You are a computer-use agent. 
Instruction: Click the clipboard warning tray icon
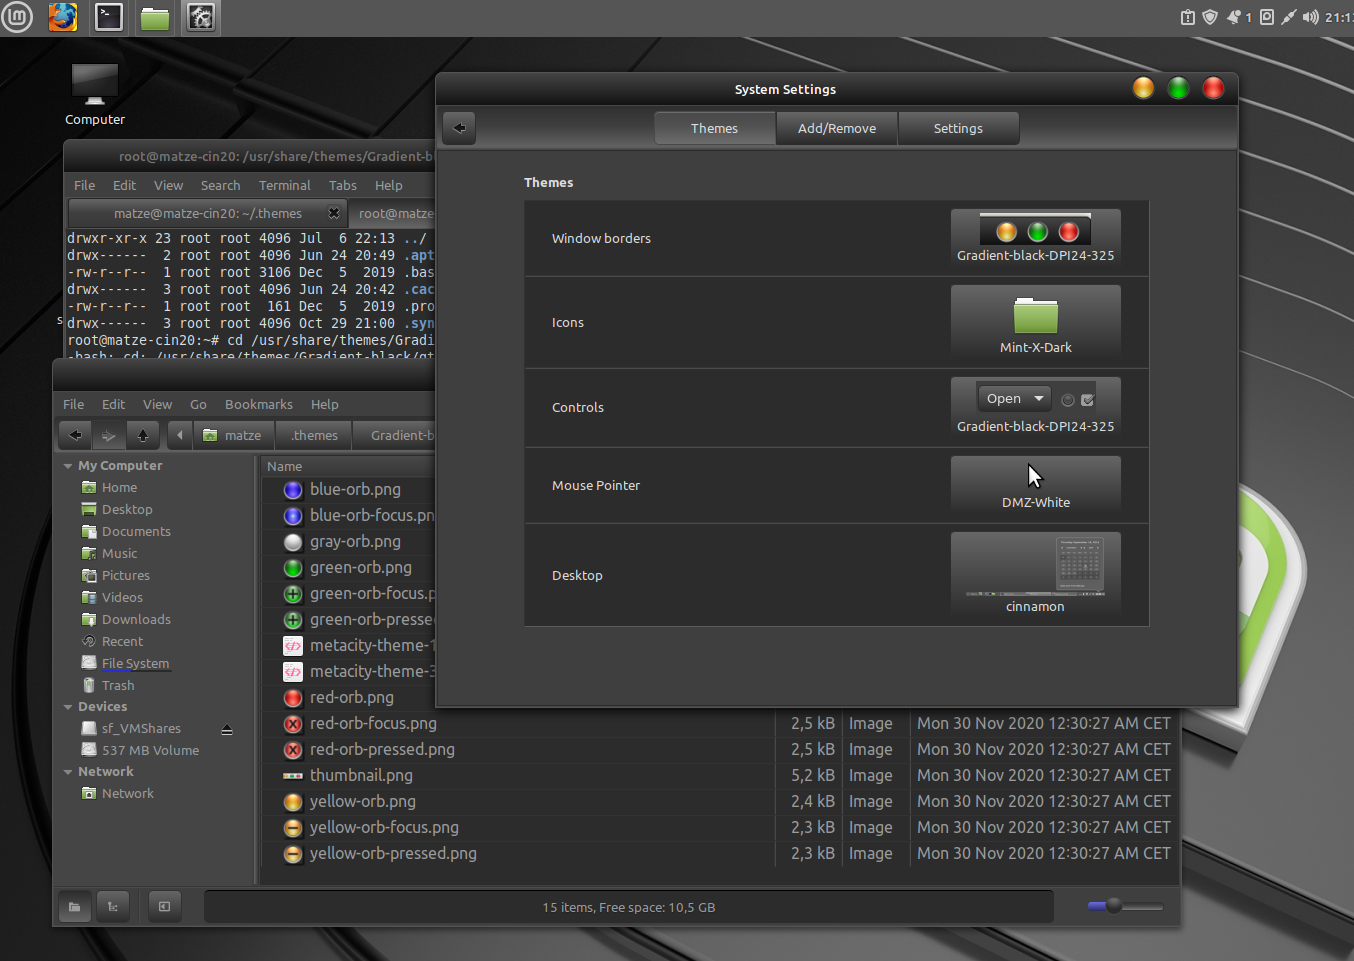(1188, 17)
